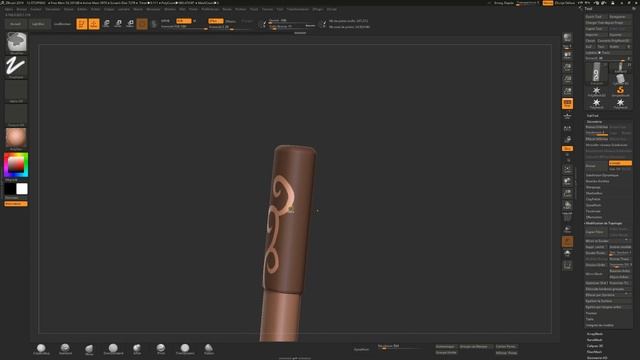640x360 pixels.
Task: Open the Alpha menu
Action: tap(9, 9)
